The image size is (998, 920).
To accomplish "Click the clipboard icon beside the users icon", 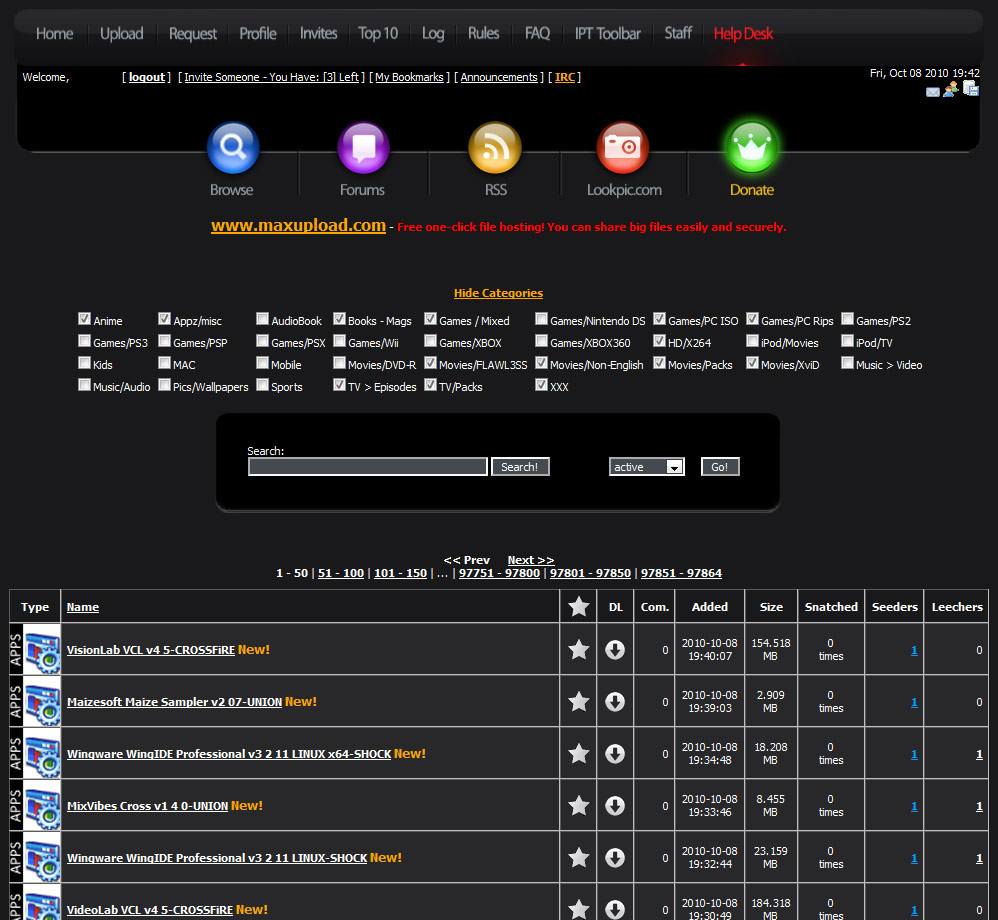I will 971,88.
